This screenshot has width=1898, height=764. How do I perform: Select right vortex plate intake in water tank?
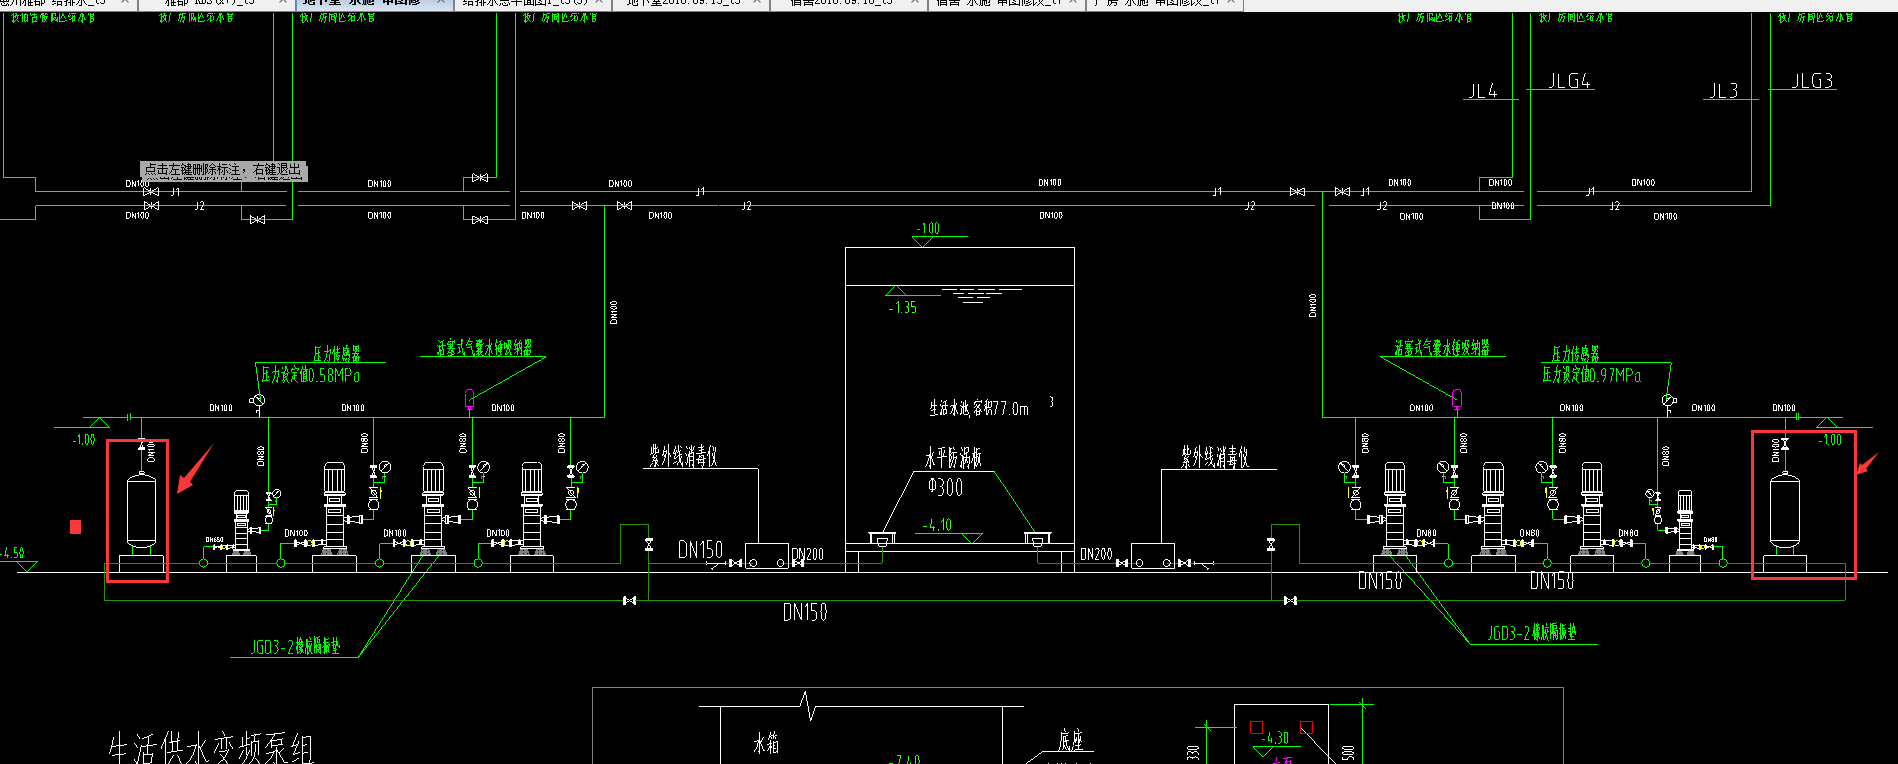1037,540
